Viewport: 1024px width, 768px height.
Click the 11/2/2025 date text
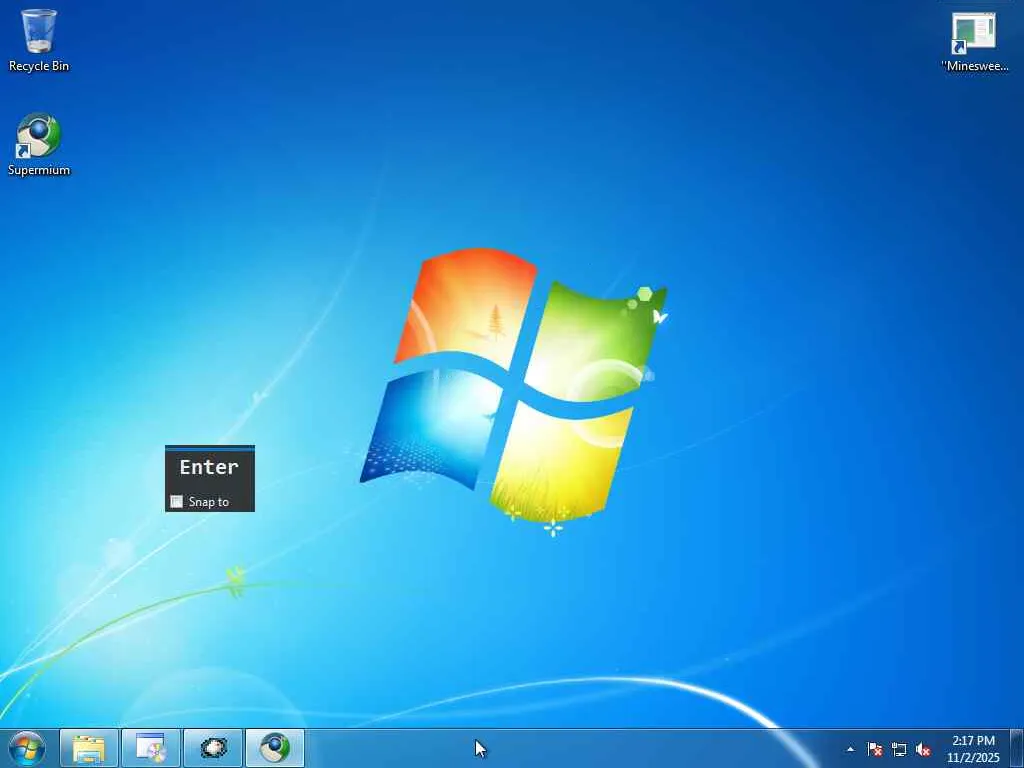973,758
